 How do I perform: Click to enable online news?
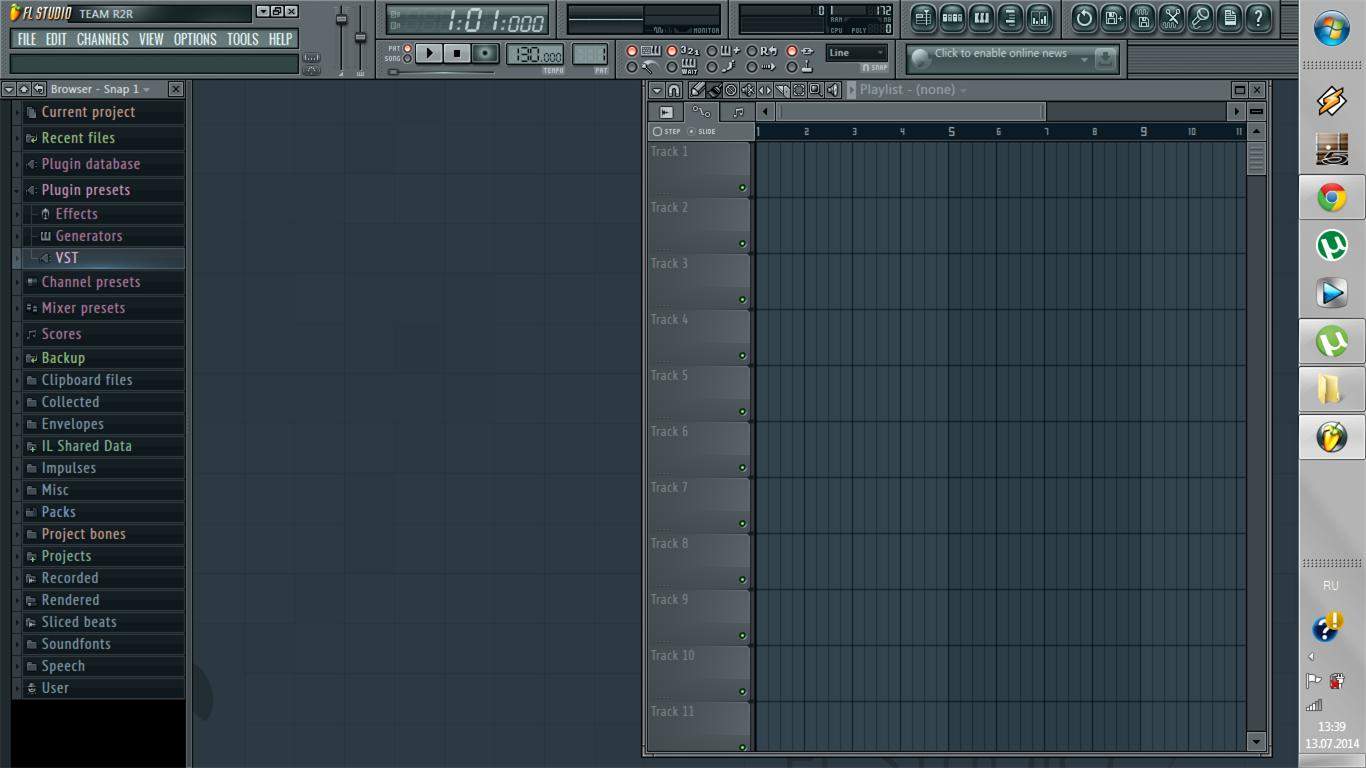(x=1000, y=54)
